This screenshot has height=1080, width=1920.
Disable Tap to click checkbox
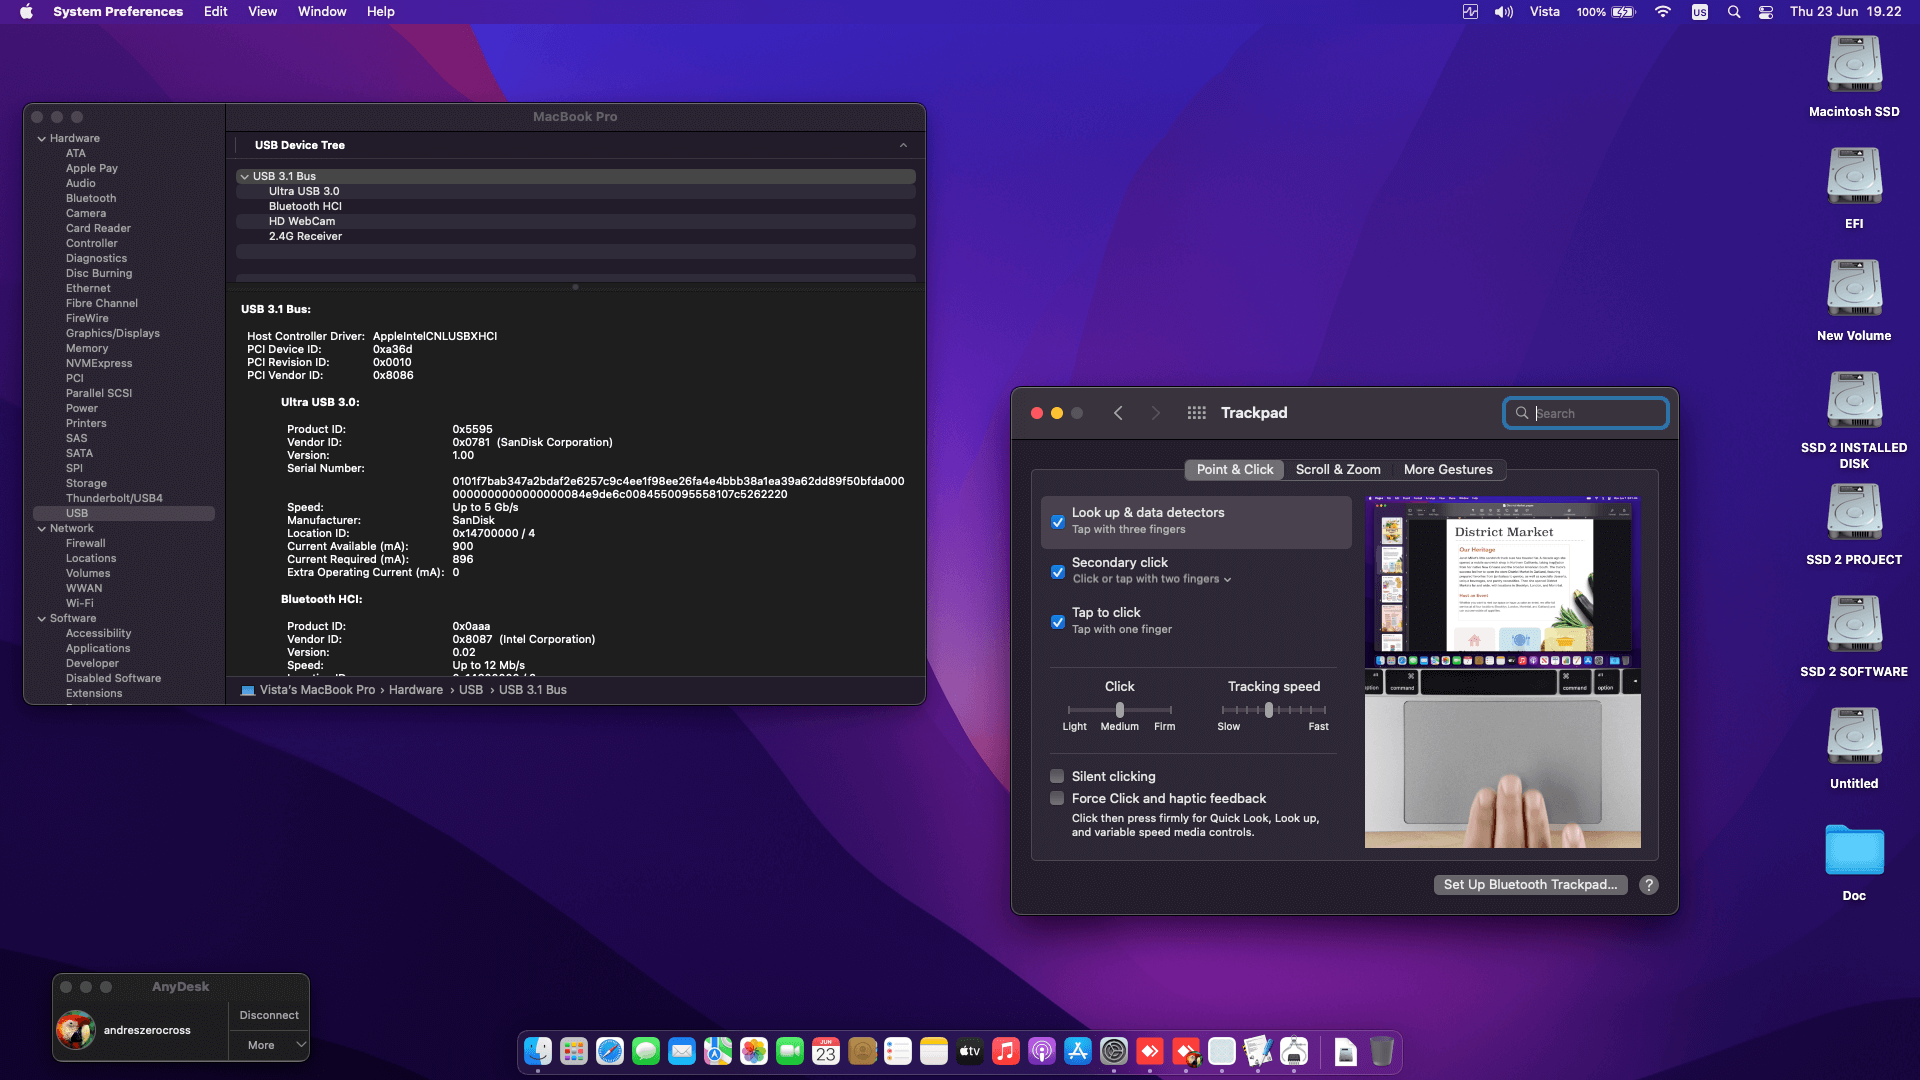(x=1058, y=622)
